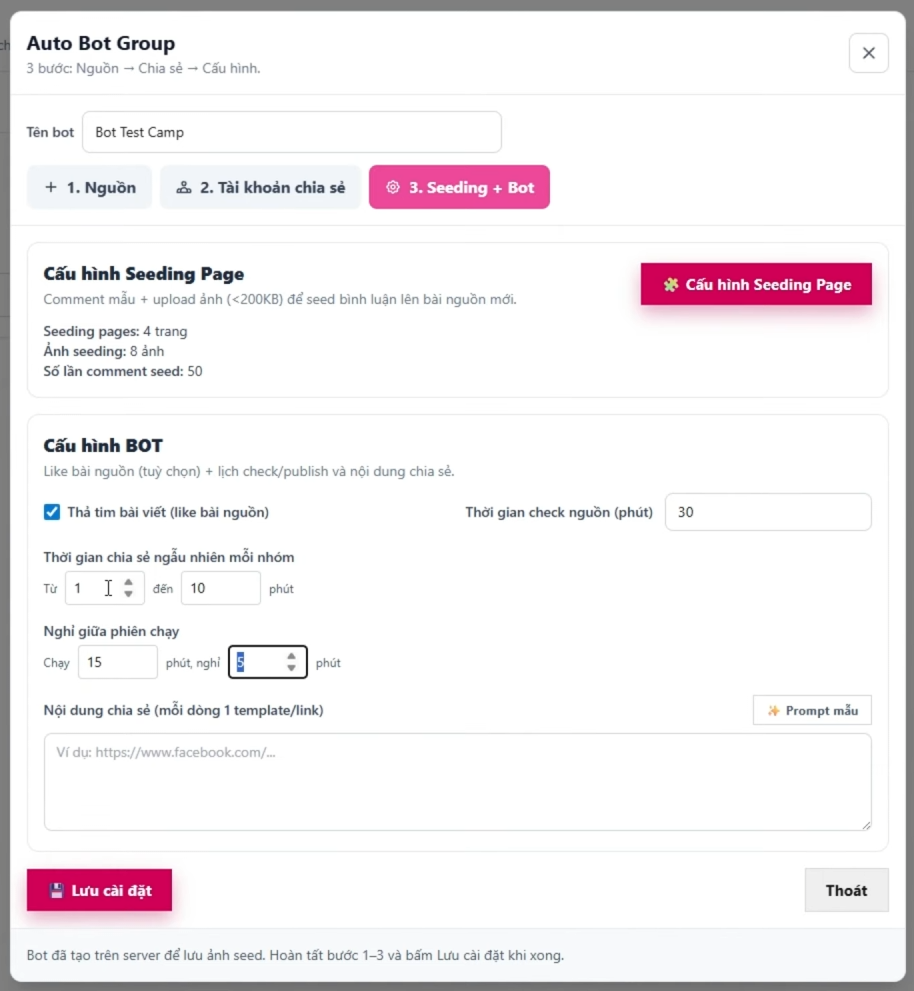Image resolution: width=914 pixels, height=991 pixels.
Task: Click the gear icon on Seeding + Bot tab
Action: point(393,187)
